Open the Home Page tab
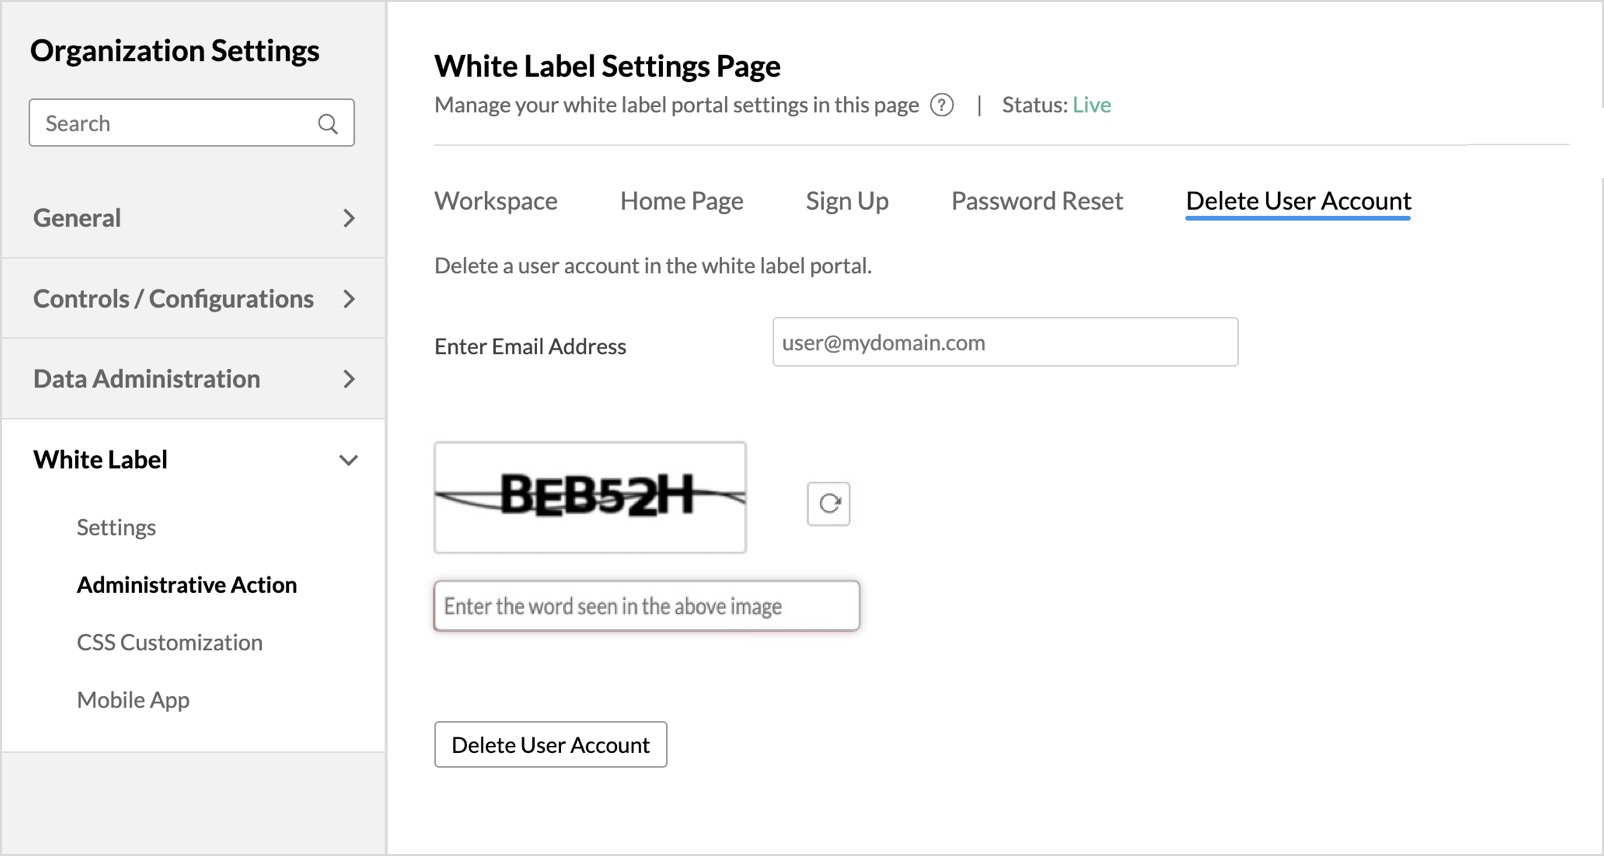Screen dimensions: 1604x856 (x=682, y=201)
